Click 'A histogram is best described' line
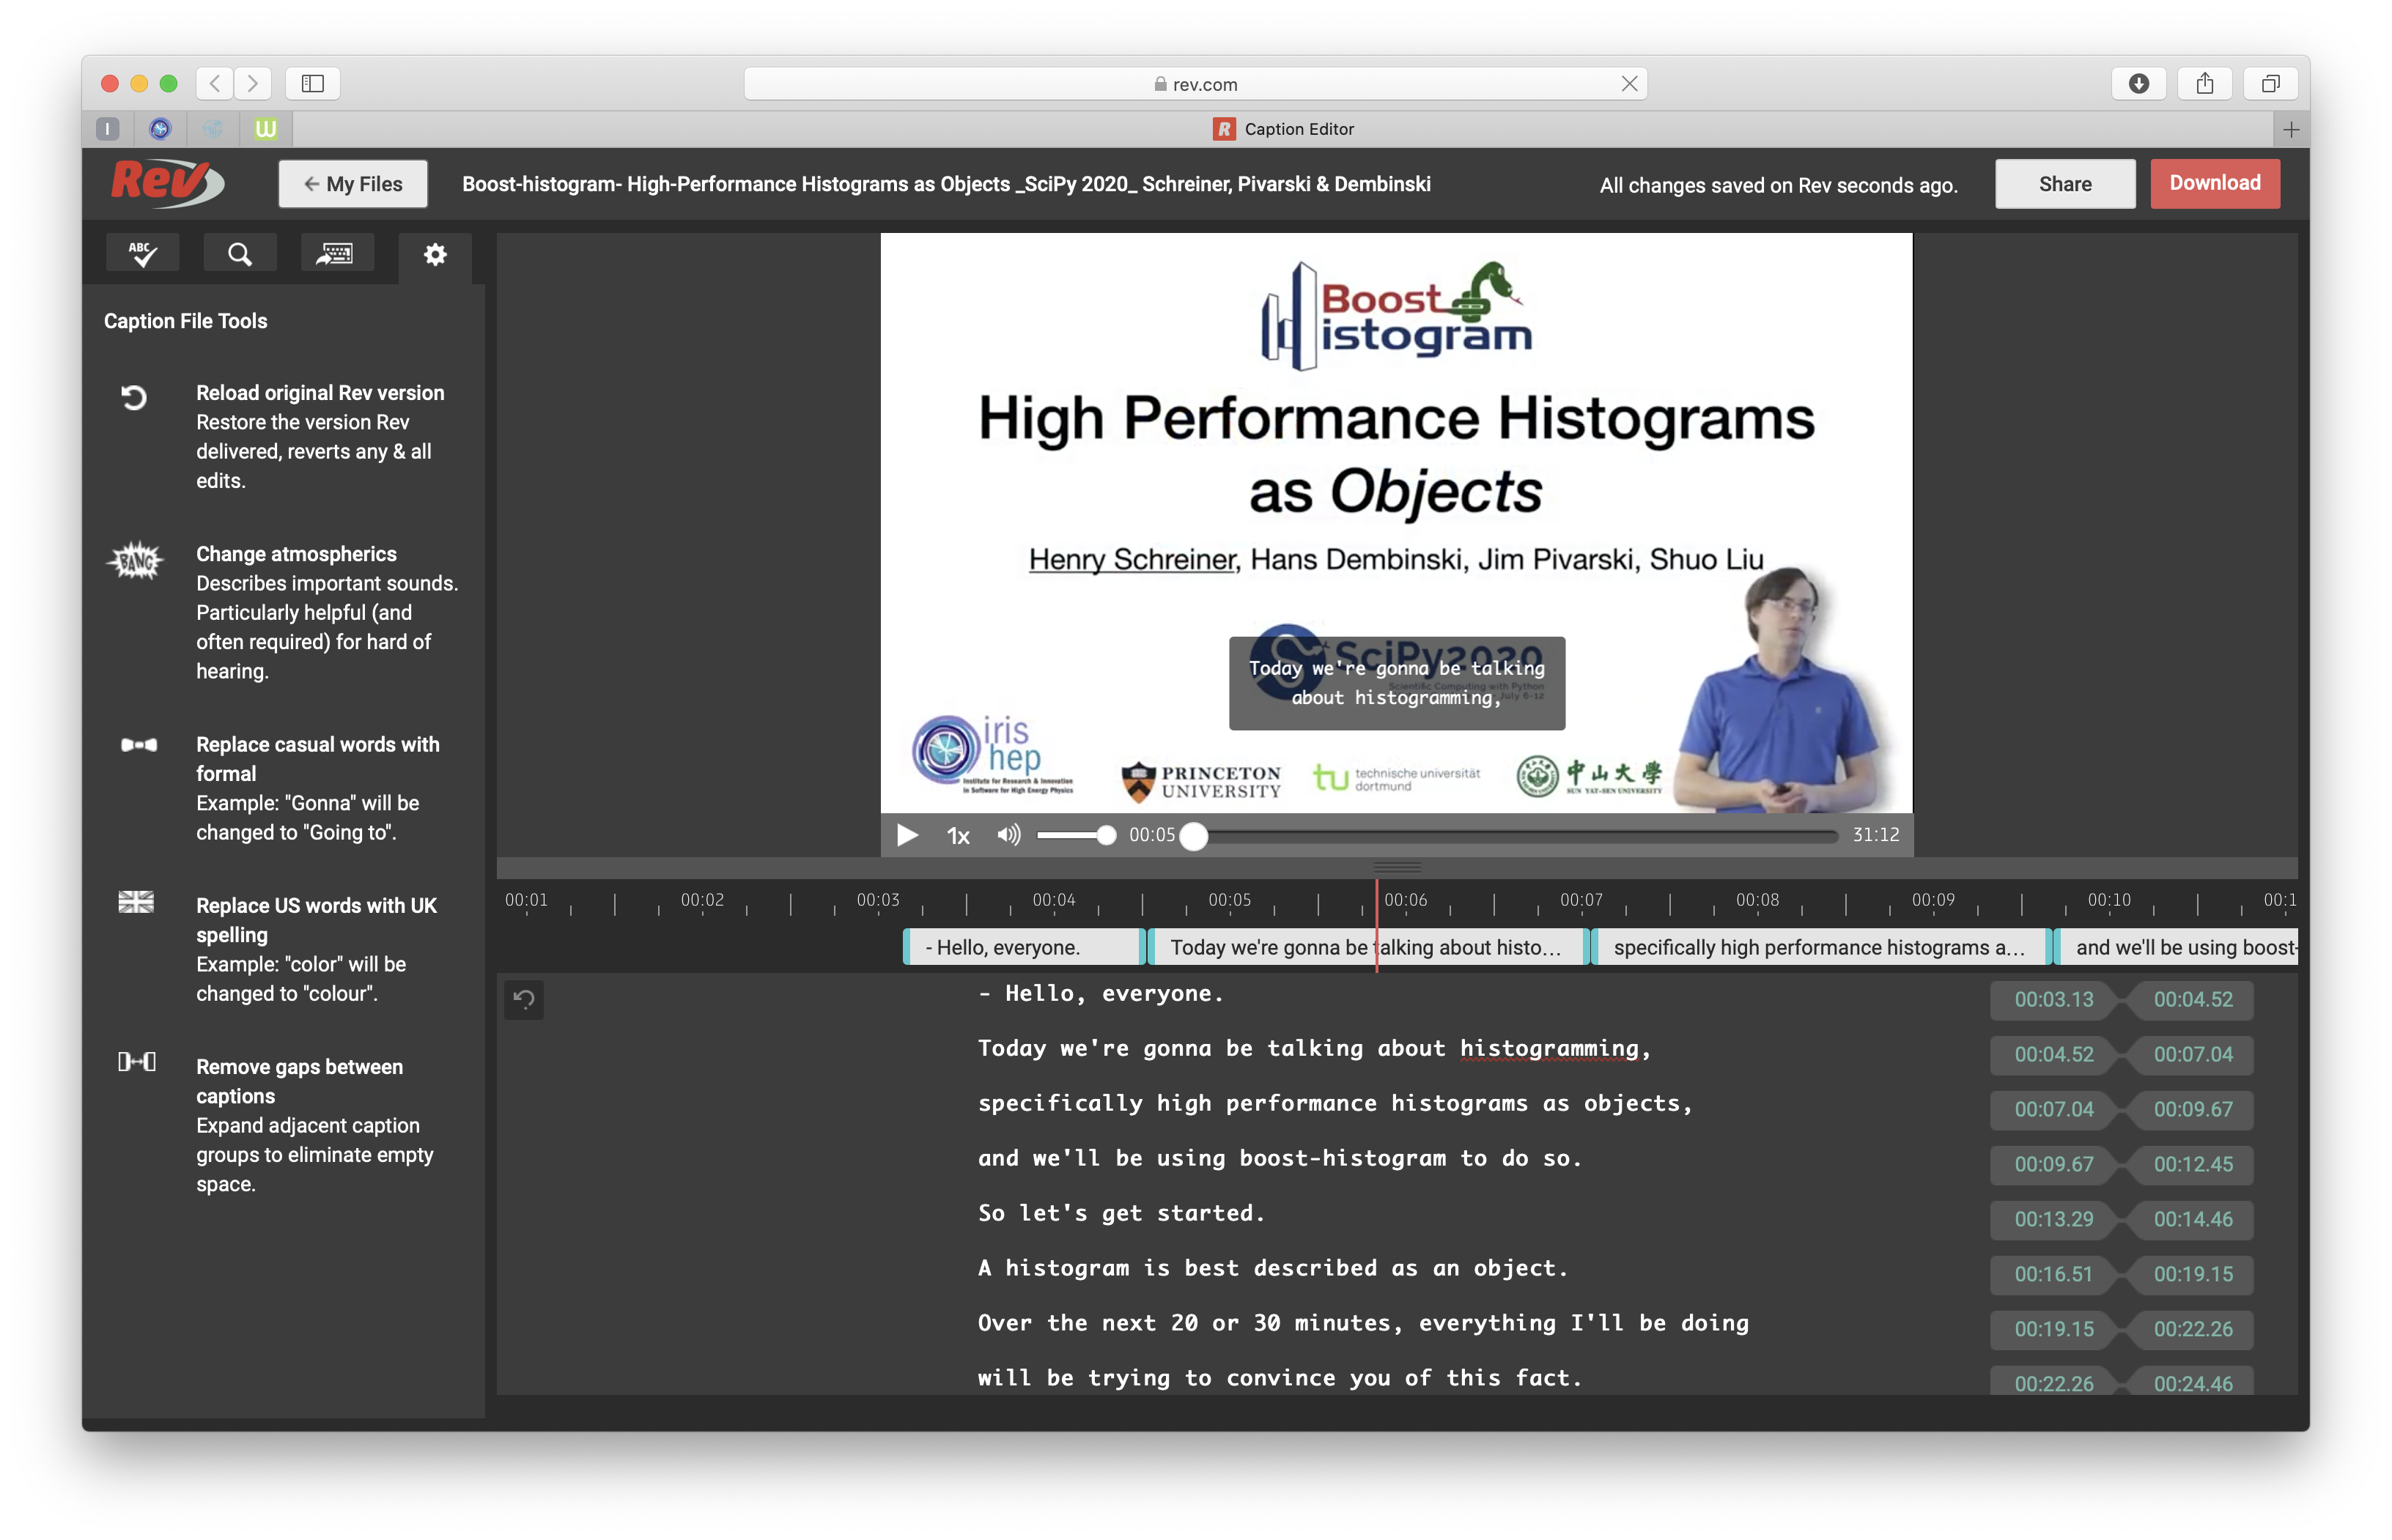The height and width of the screenshot is (1540, 2392). [x=1273, y=1268]
